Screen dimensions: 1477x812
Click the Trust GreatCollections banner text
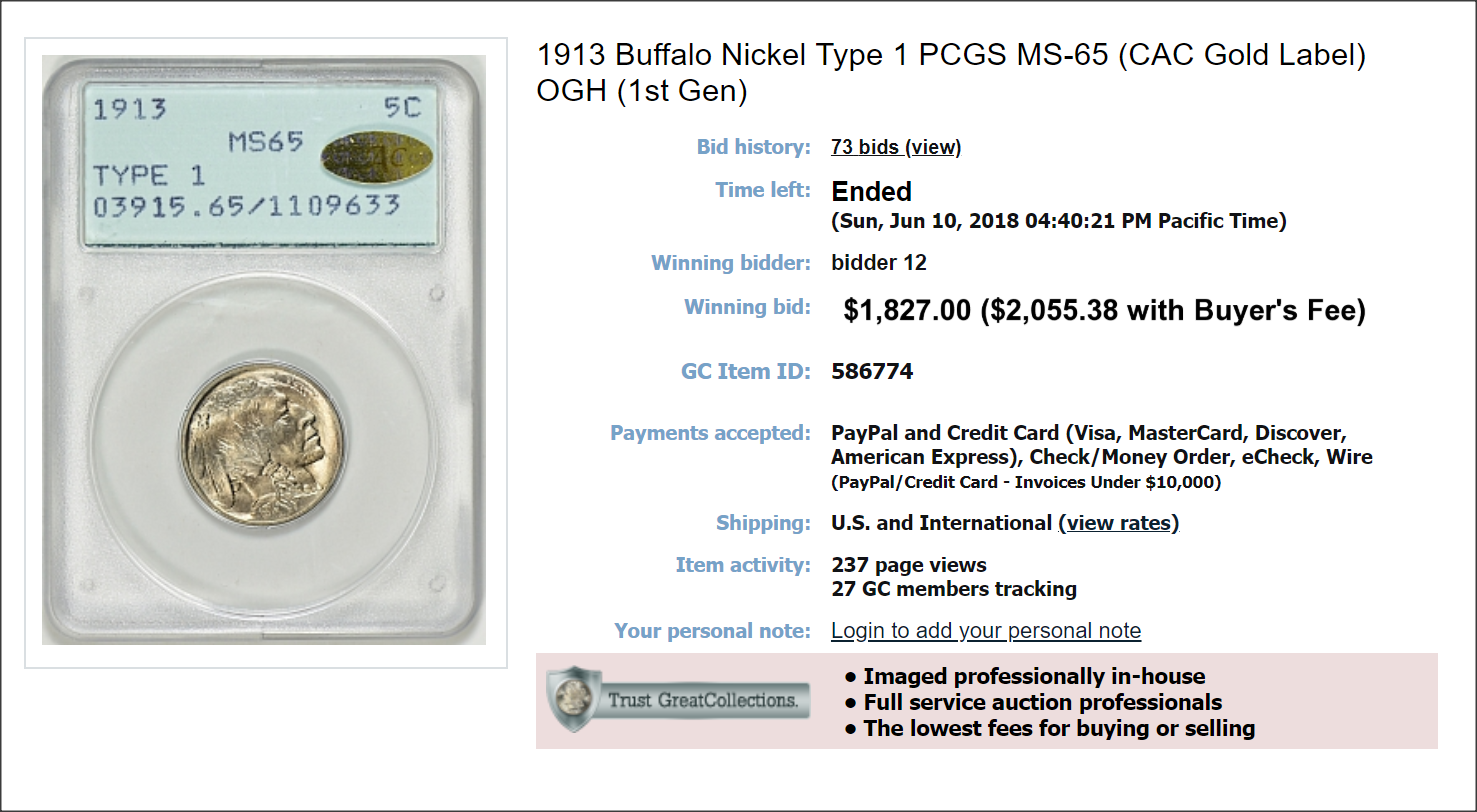click(703, 700)
